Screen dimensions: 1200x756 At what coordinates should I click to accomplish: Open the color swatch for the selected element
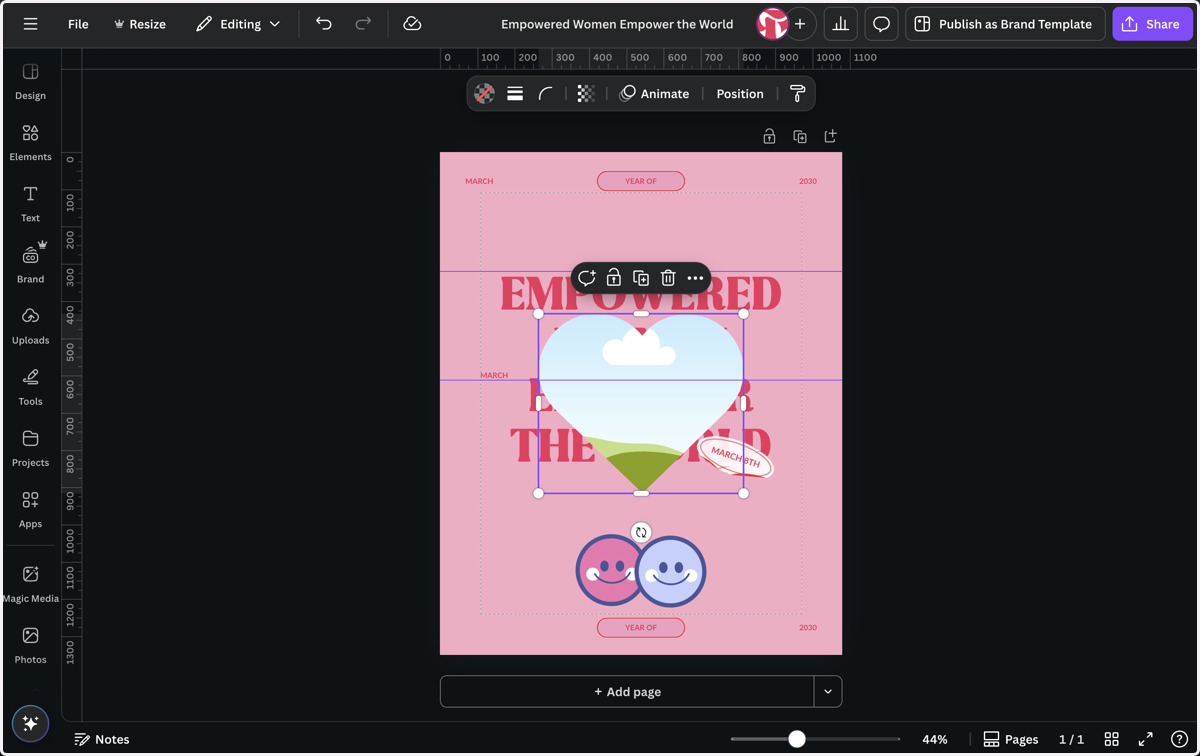coord(484,94)
